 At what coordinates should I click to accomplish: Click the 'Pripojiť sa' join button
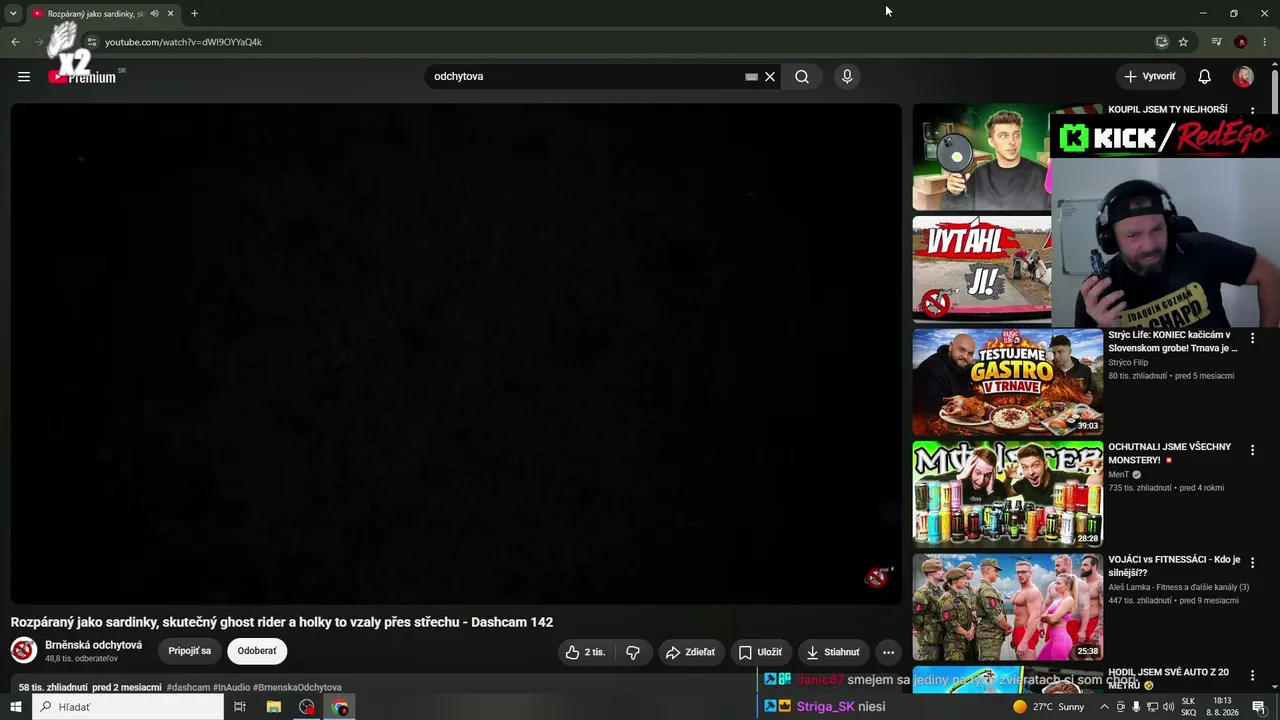189,651
